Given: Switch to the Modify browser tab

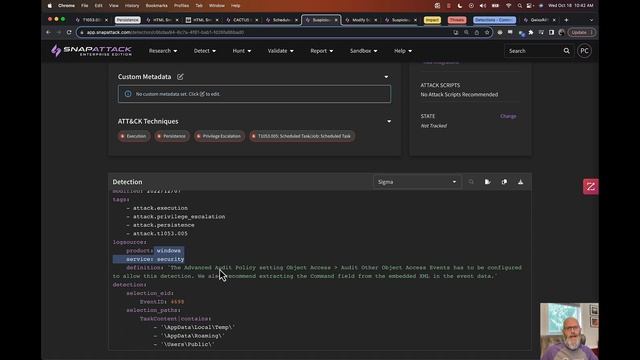Looking at the screenshot, I should click(x=362, y=20).
